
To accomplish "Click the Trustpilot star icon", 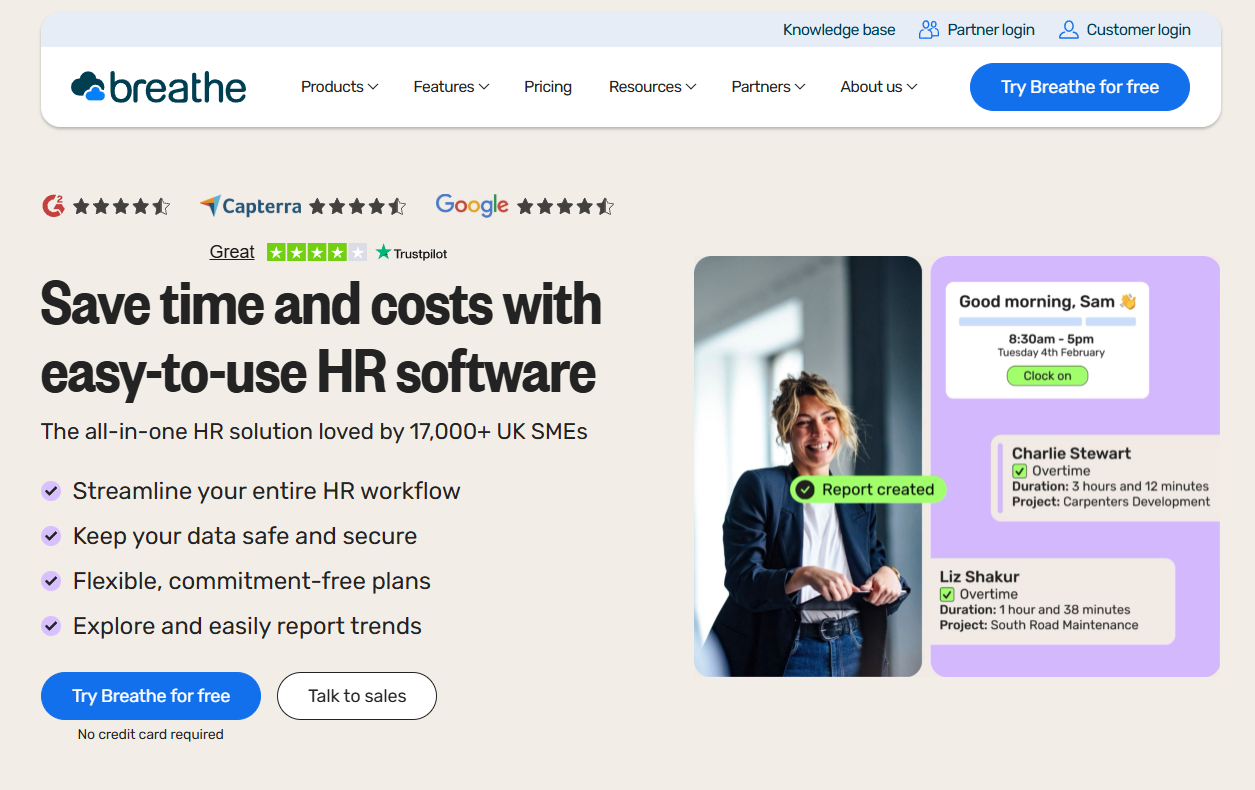I will (x=383, y=252).
